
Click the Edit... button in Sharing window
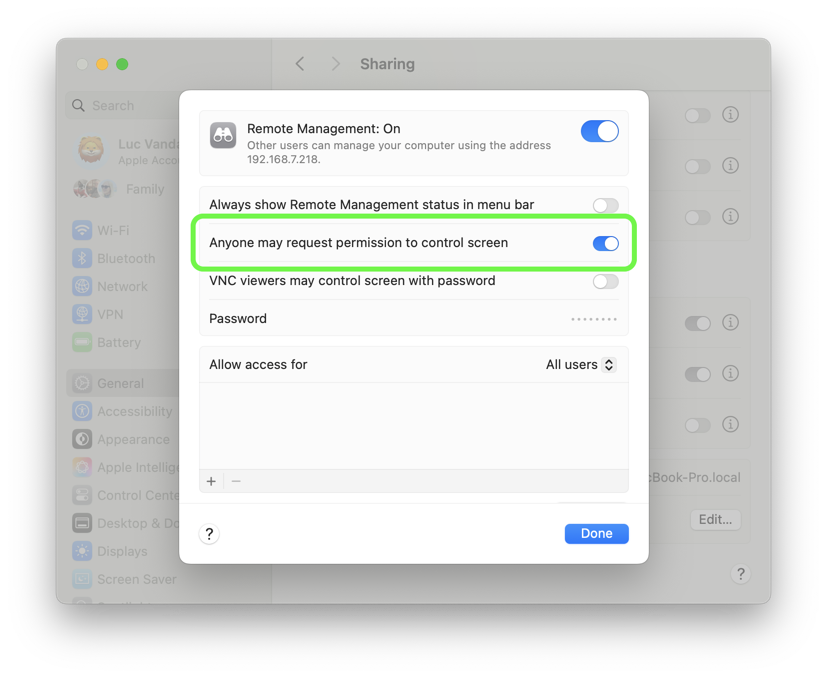pyautogui.click(x=715, y=520)
